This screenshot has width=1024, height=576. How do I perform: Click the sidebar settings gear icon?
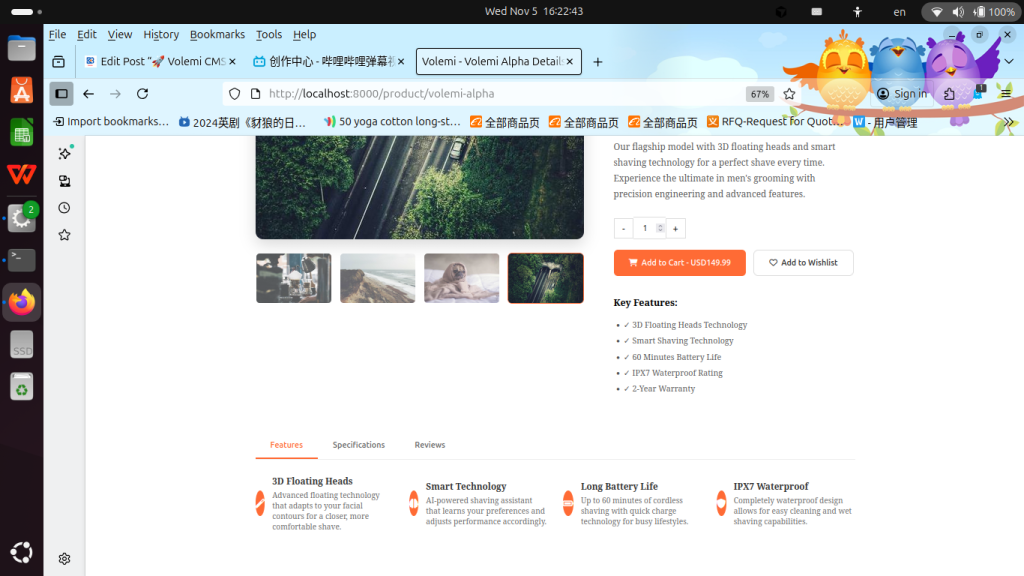(64, 559)
